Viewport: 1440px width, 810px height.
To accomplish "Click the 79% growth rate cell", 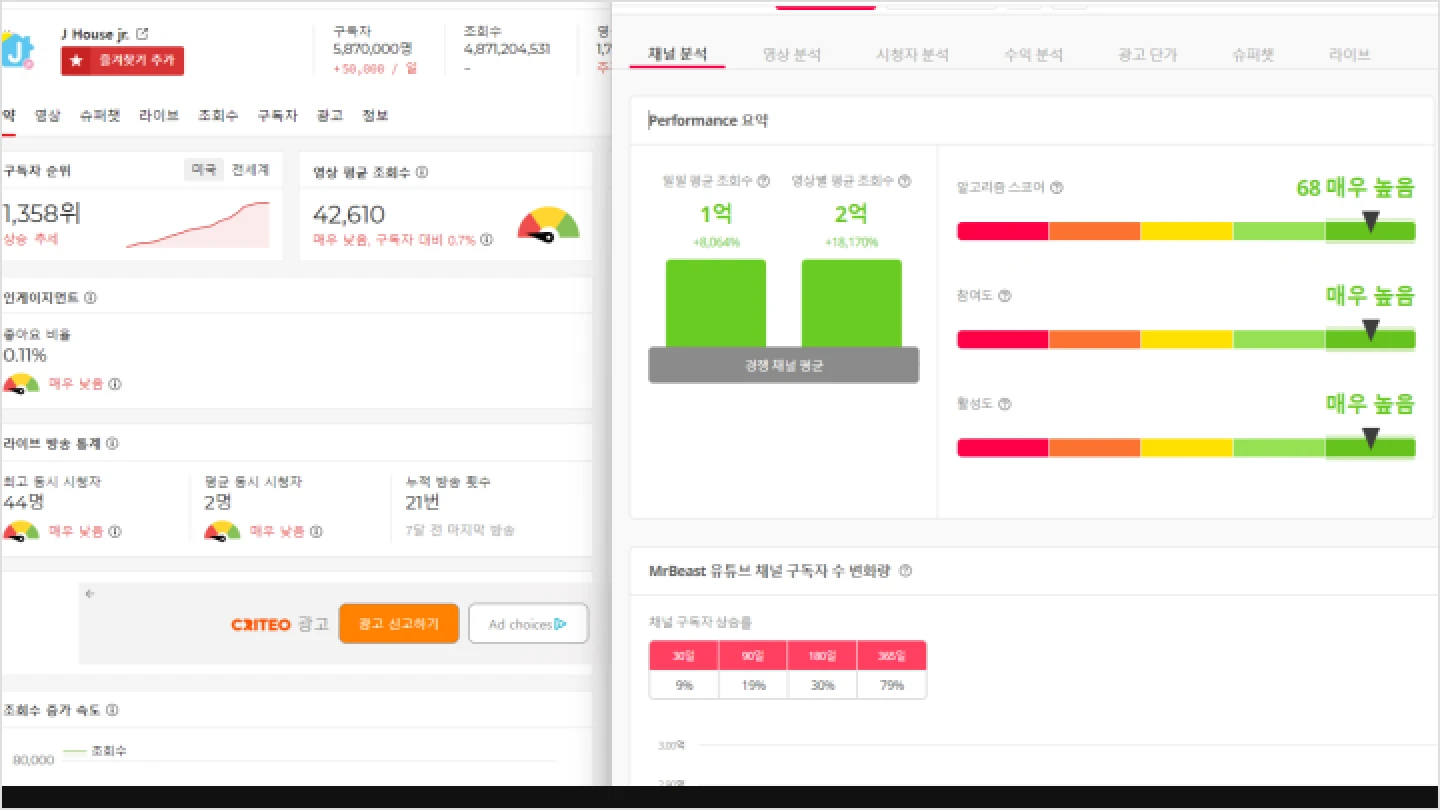I will pyautogui.click(x=892, y=685).
